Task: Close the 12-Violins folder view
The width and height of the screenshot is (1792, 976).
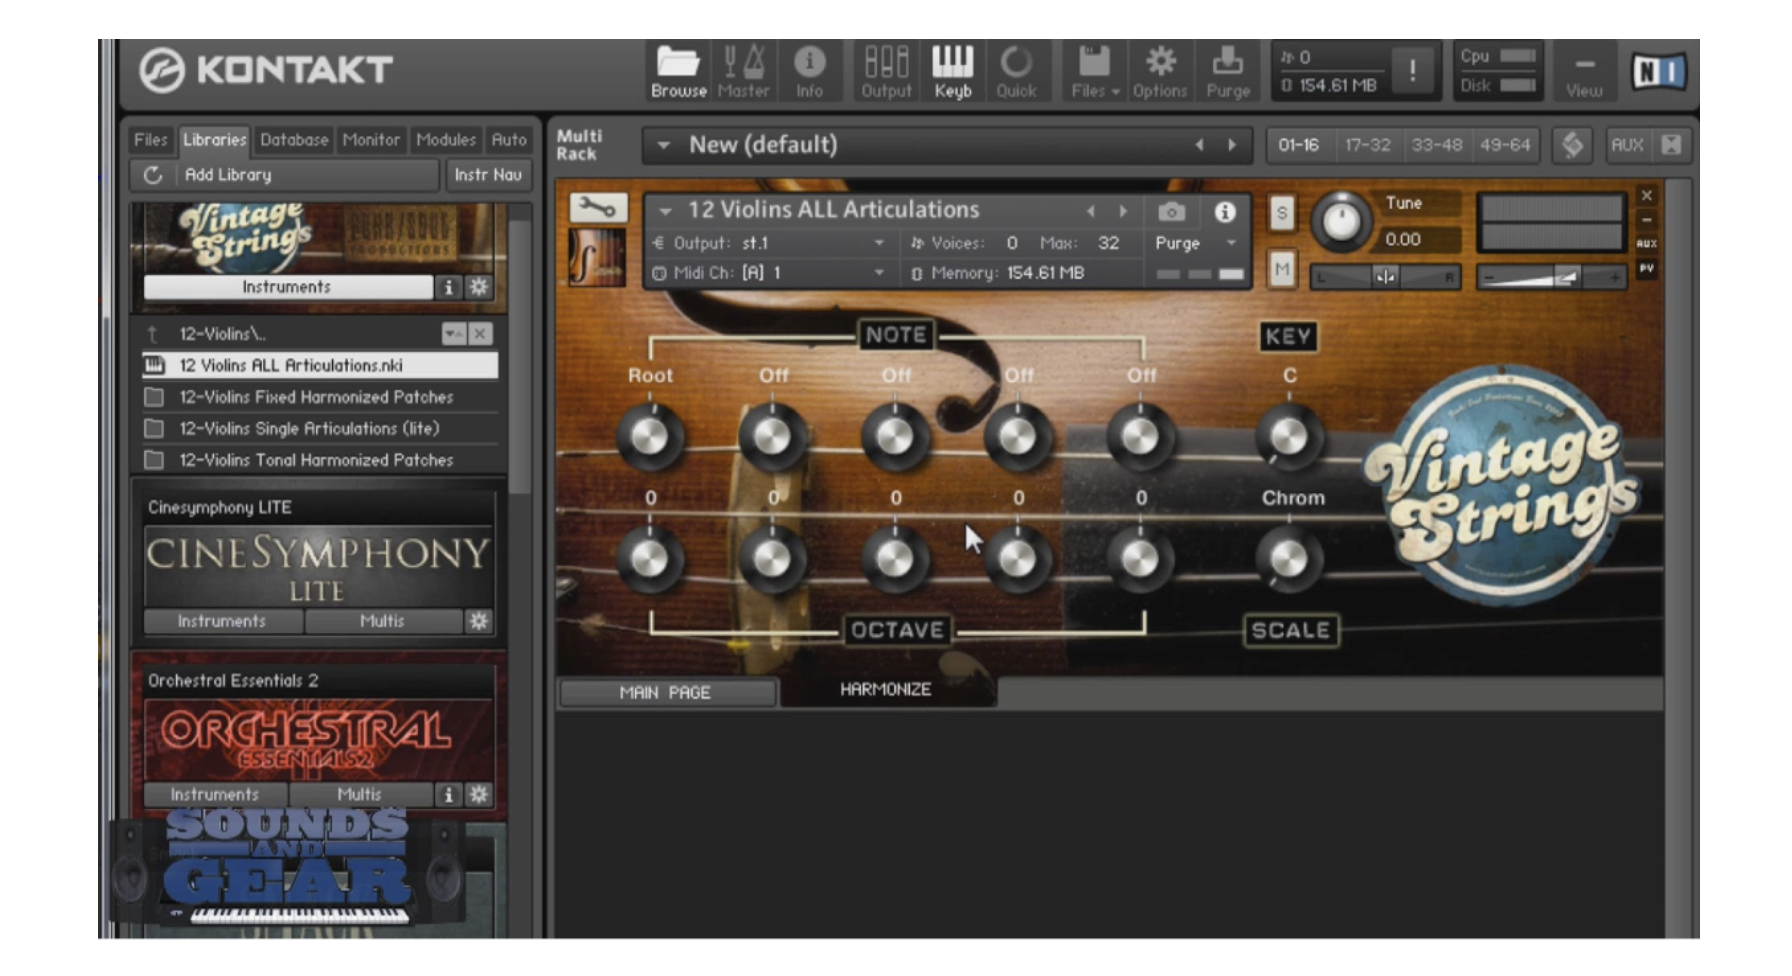Action: pos(481,334)
